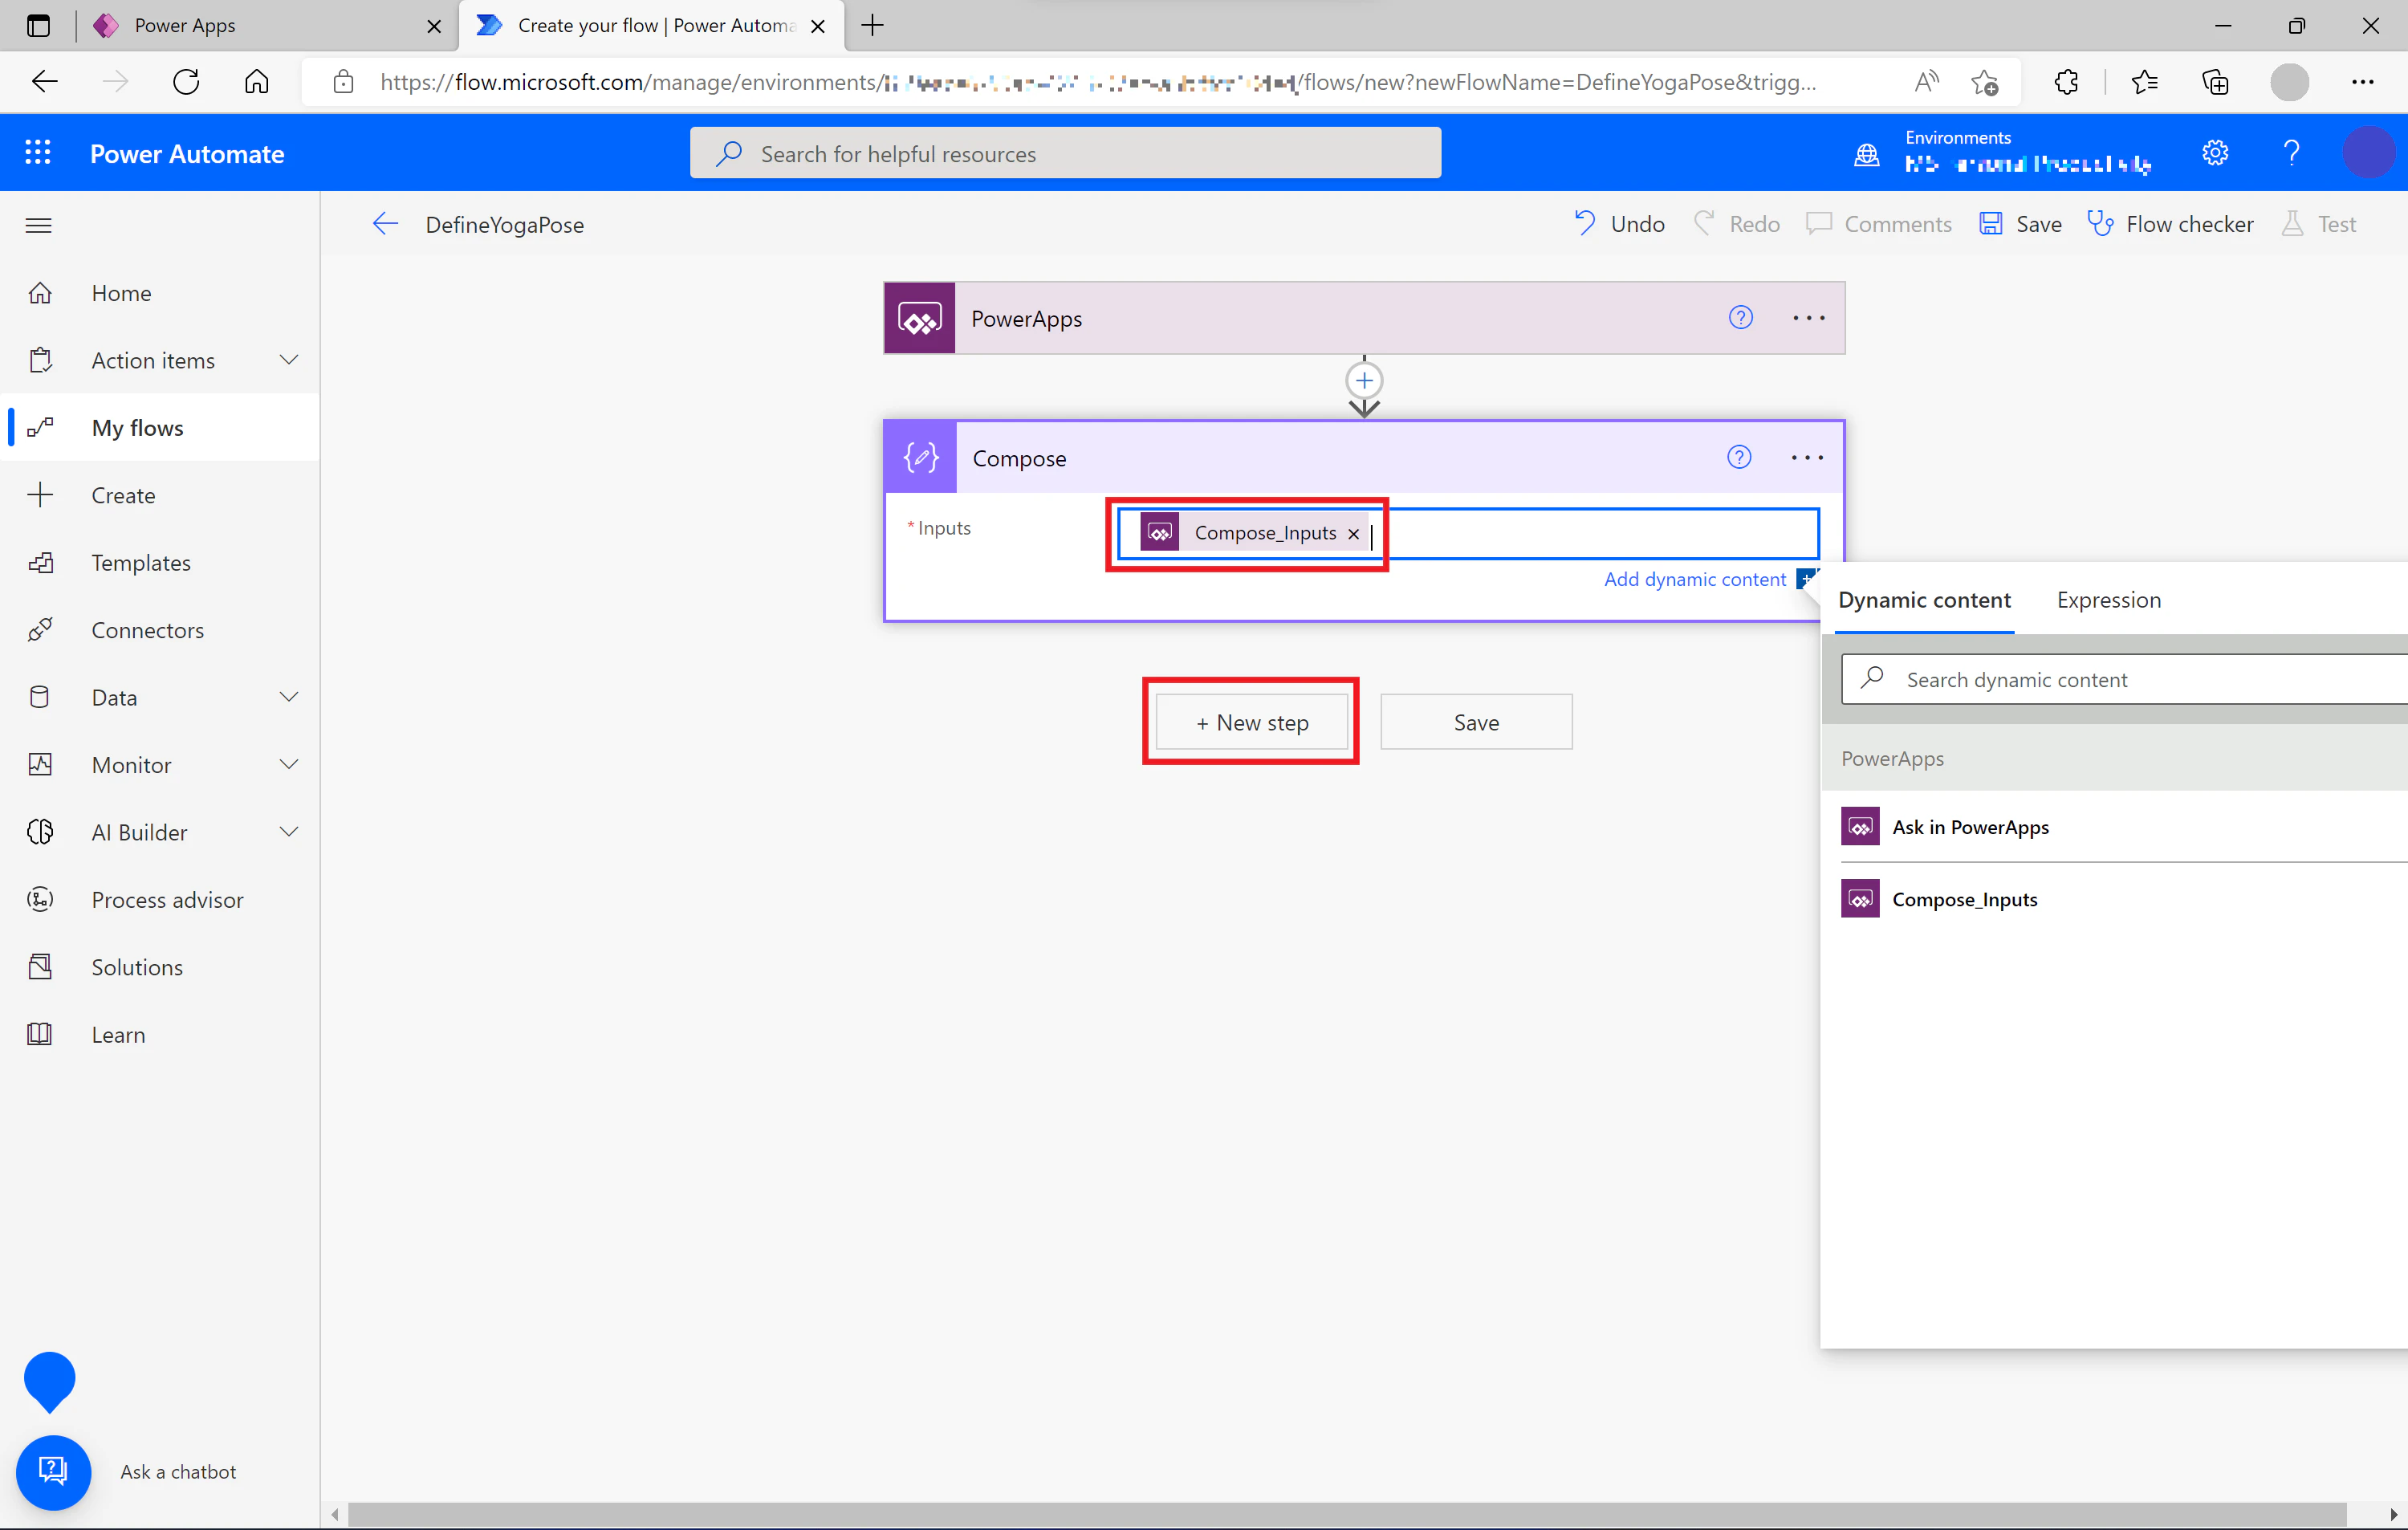Screen dimensions: 2408x1530
Task: Insert a step with the plus connector
Action: 1364,380
